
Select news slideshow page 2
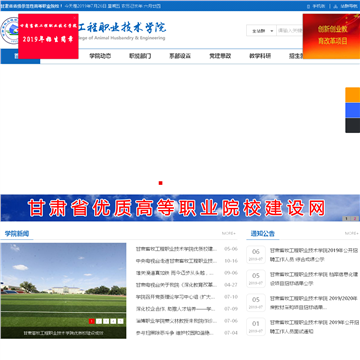point(99,321)
